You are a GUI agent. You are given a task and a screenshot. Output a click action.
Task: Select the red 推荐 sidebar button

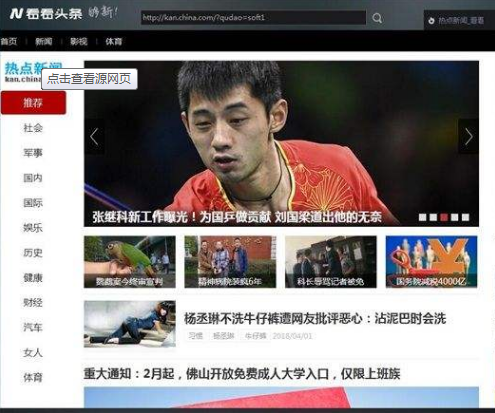[33, 103]
